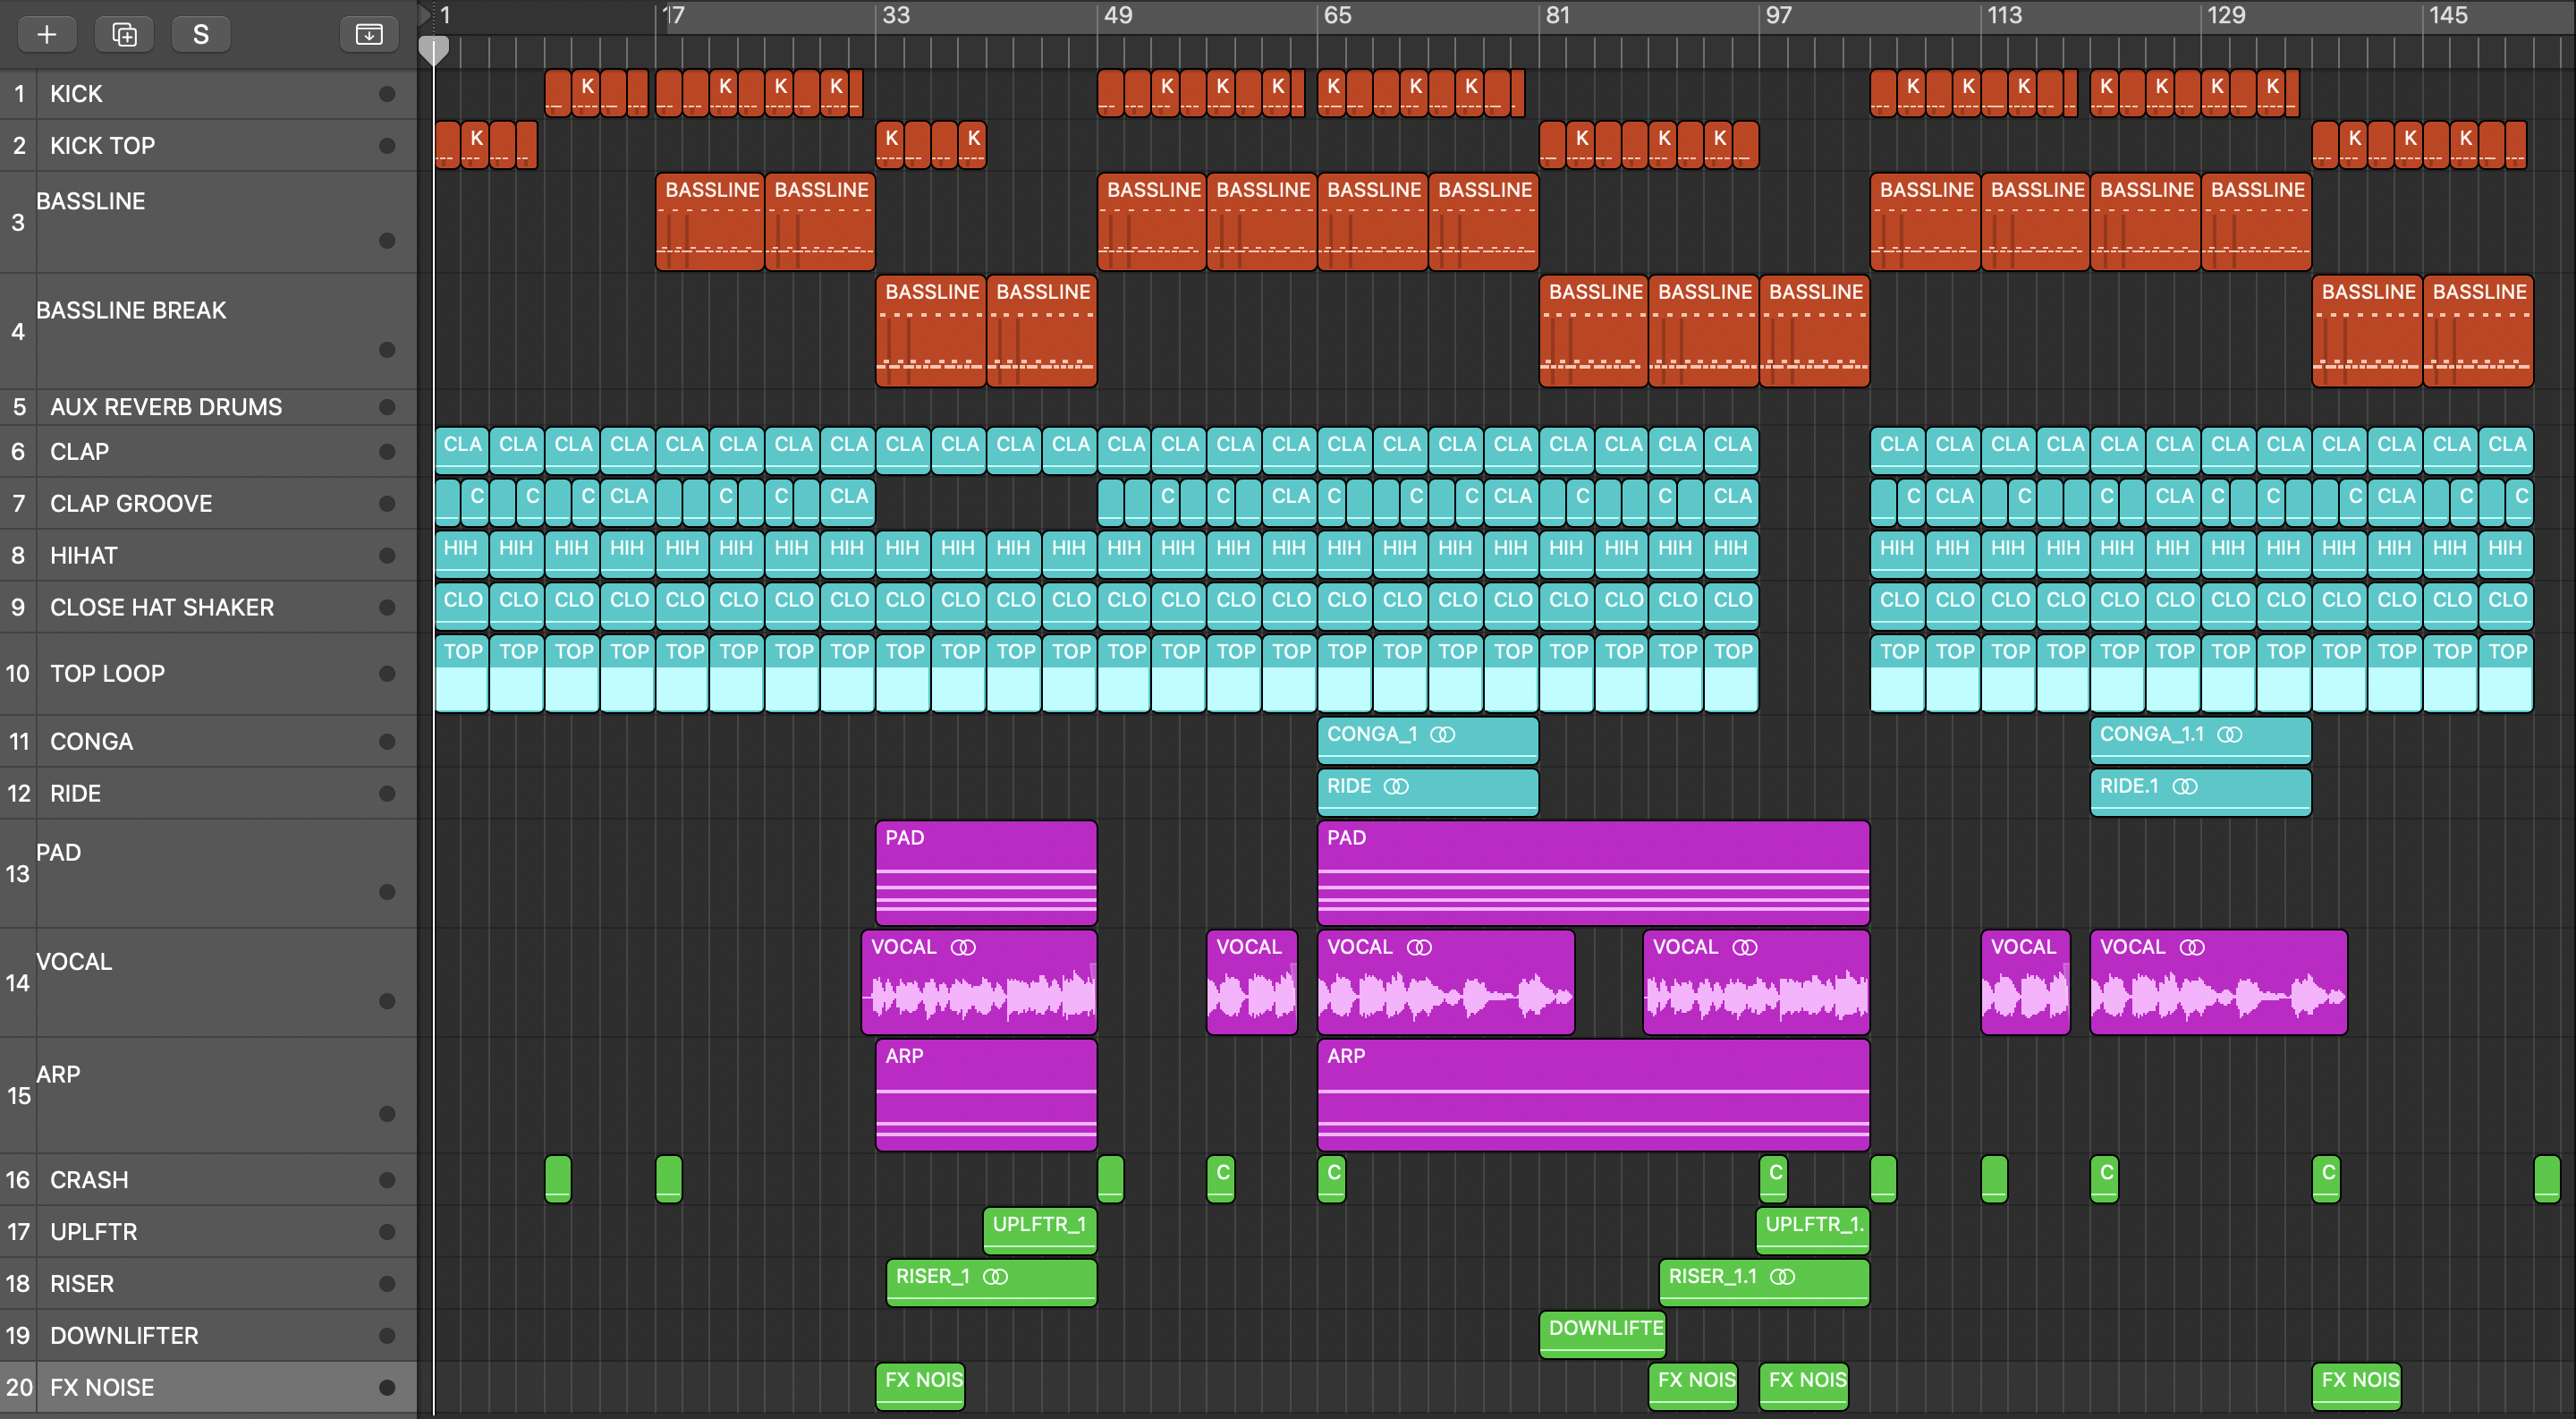Click the global tracks drop-down icon
Viewport: 2576px width, 1419px height.
pos(369,35)
